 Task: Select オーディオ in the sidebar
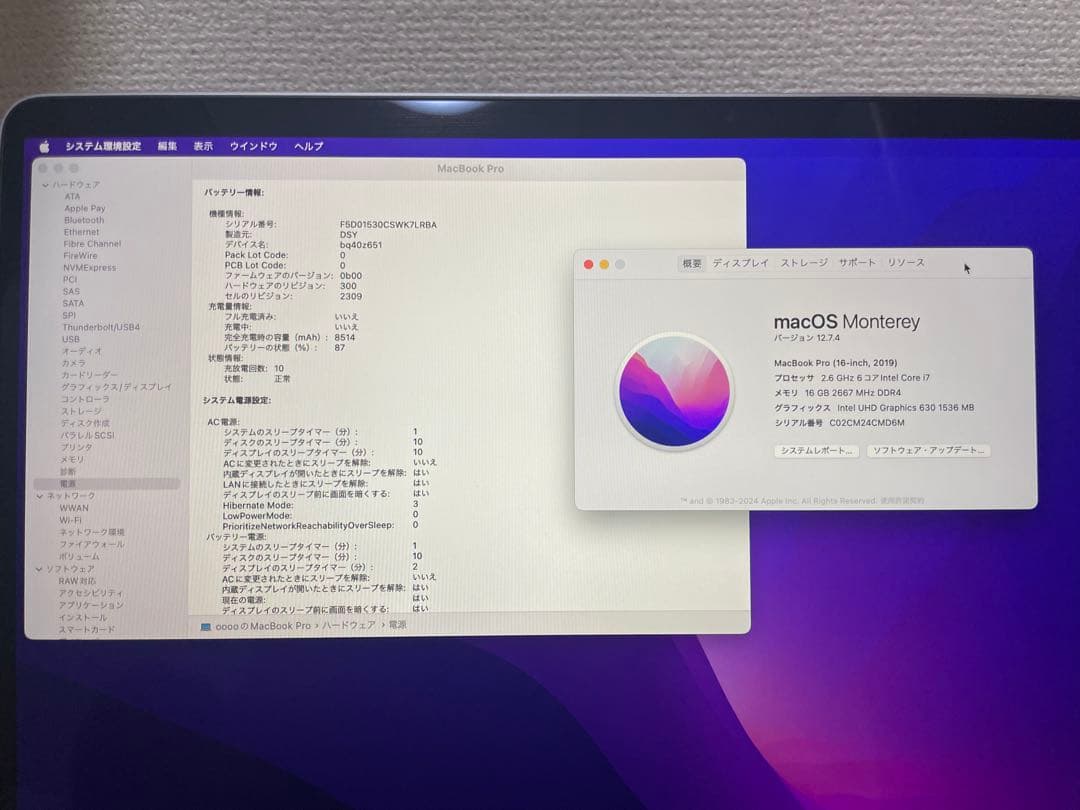tap(81, 351)
